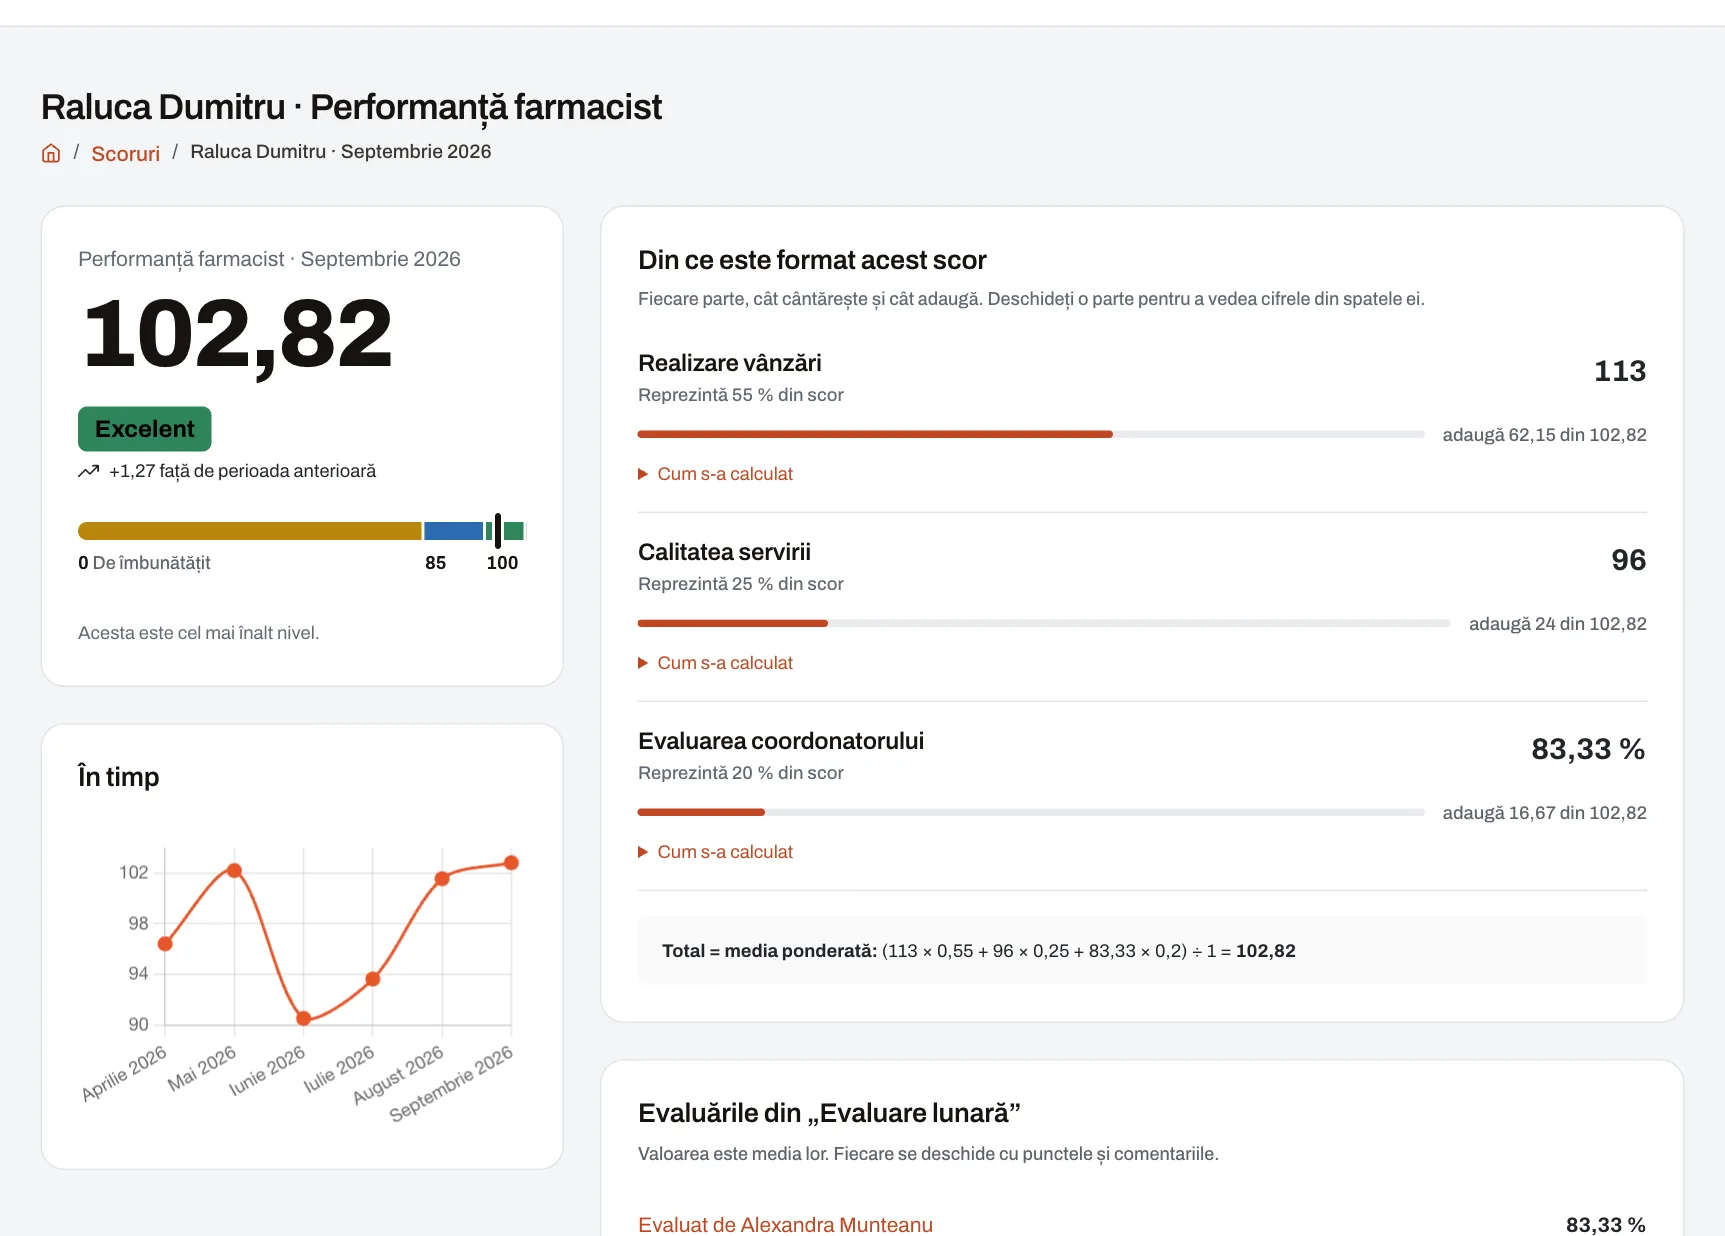Click the 'În timp' chart heading

119,777
